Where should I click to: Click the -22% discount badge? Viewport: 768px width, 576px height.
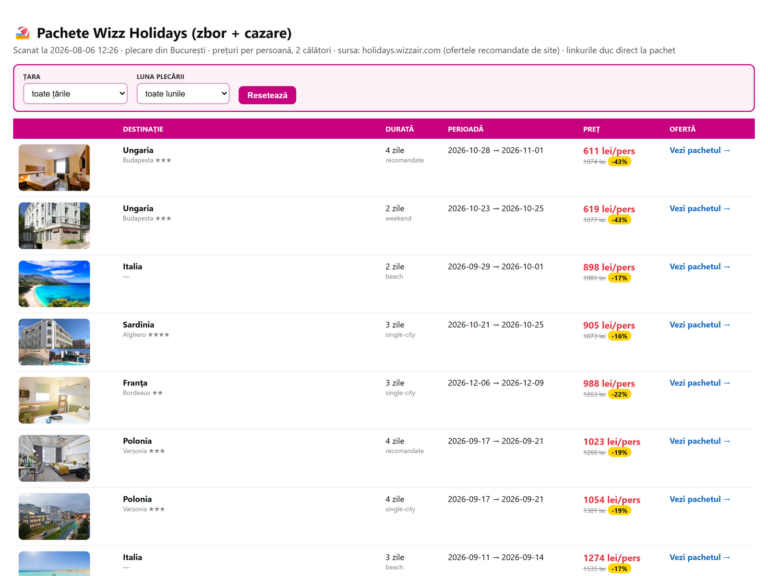(620, 394)
